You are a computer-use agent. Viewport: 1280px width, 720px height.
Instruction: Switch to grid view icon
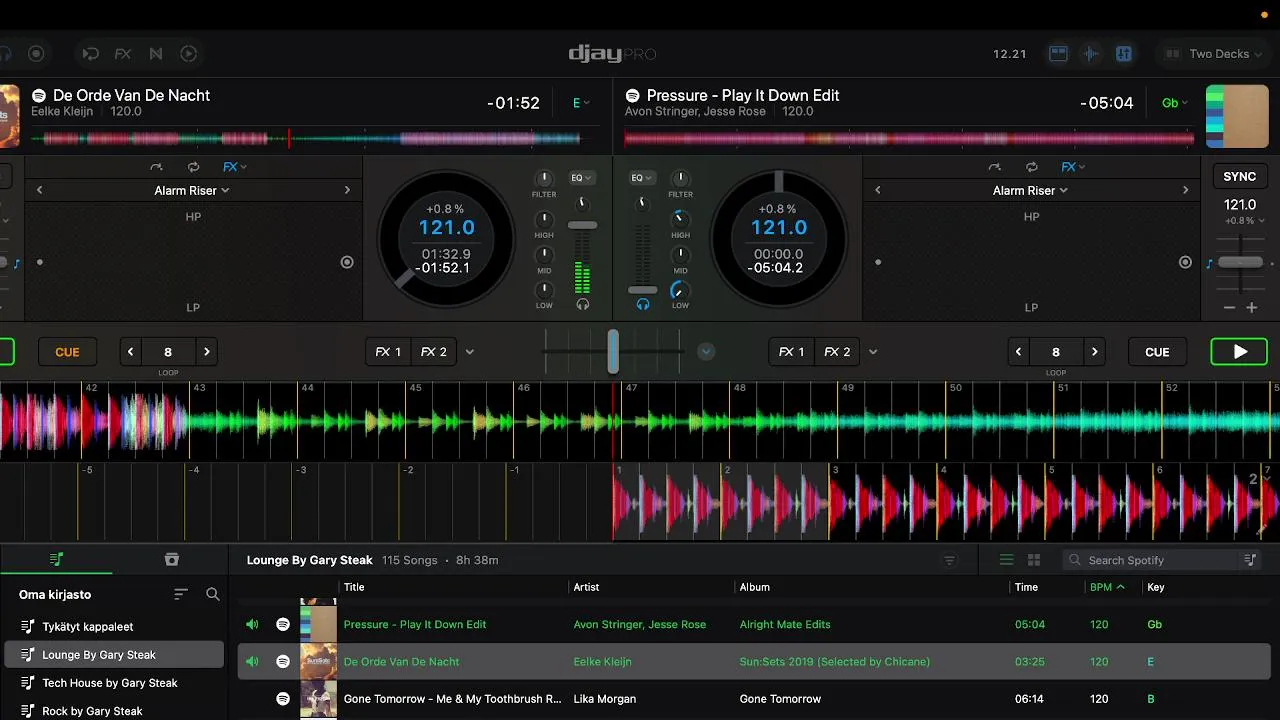coord(1034,560)
